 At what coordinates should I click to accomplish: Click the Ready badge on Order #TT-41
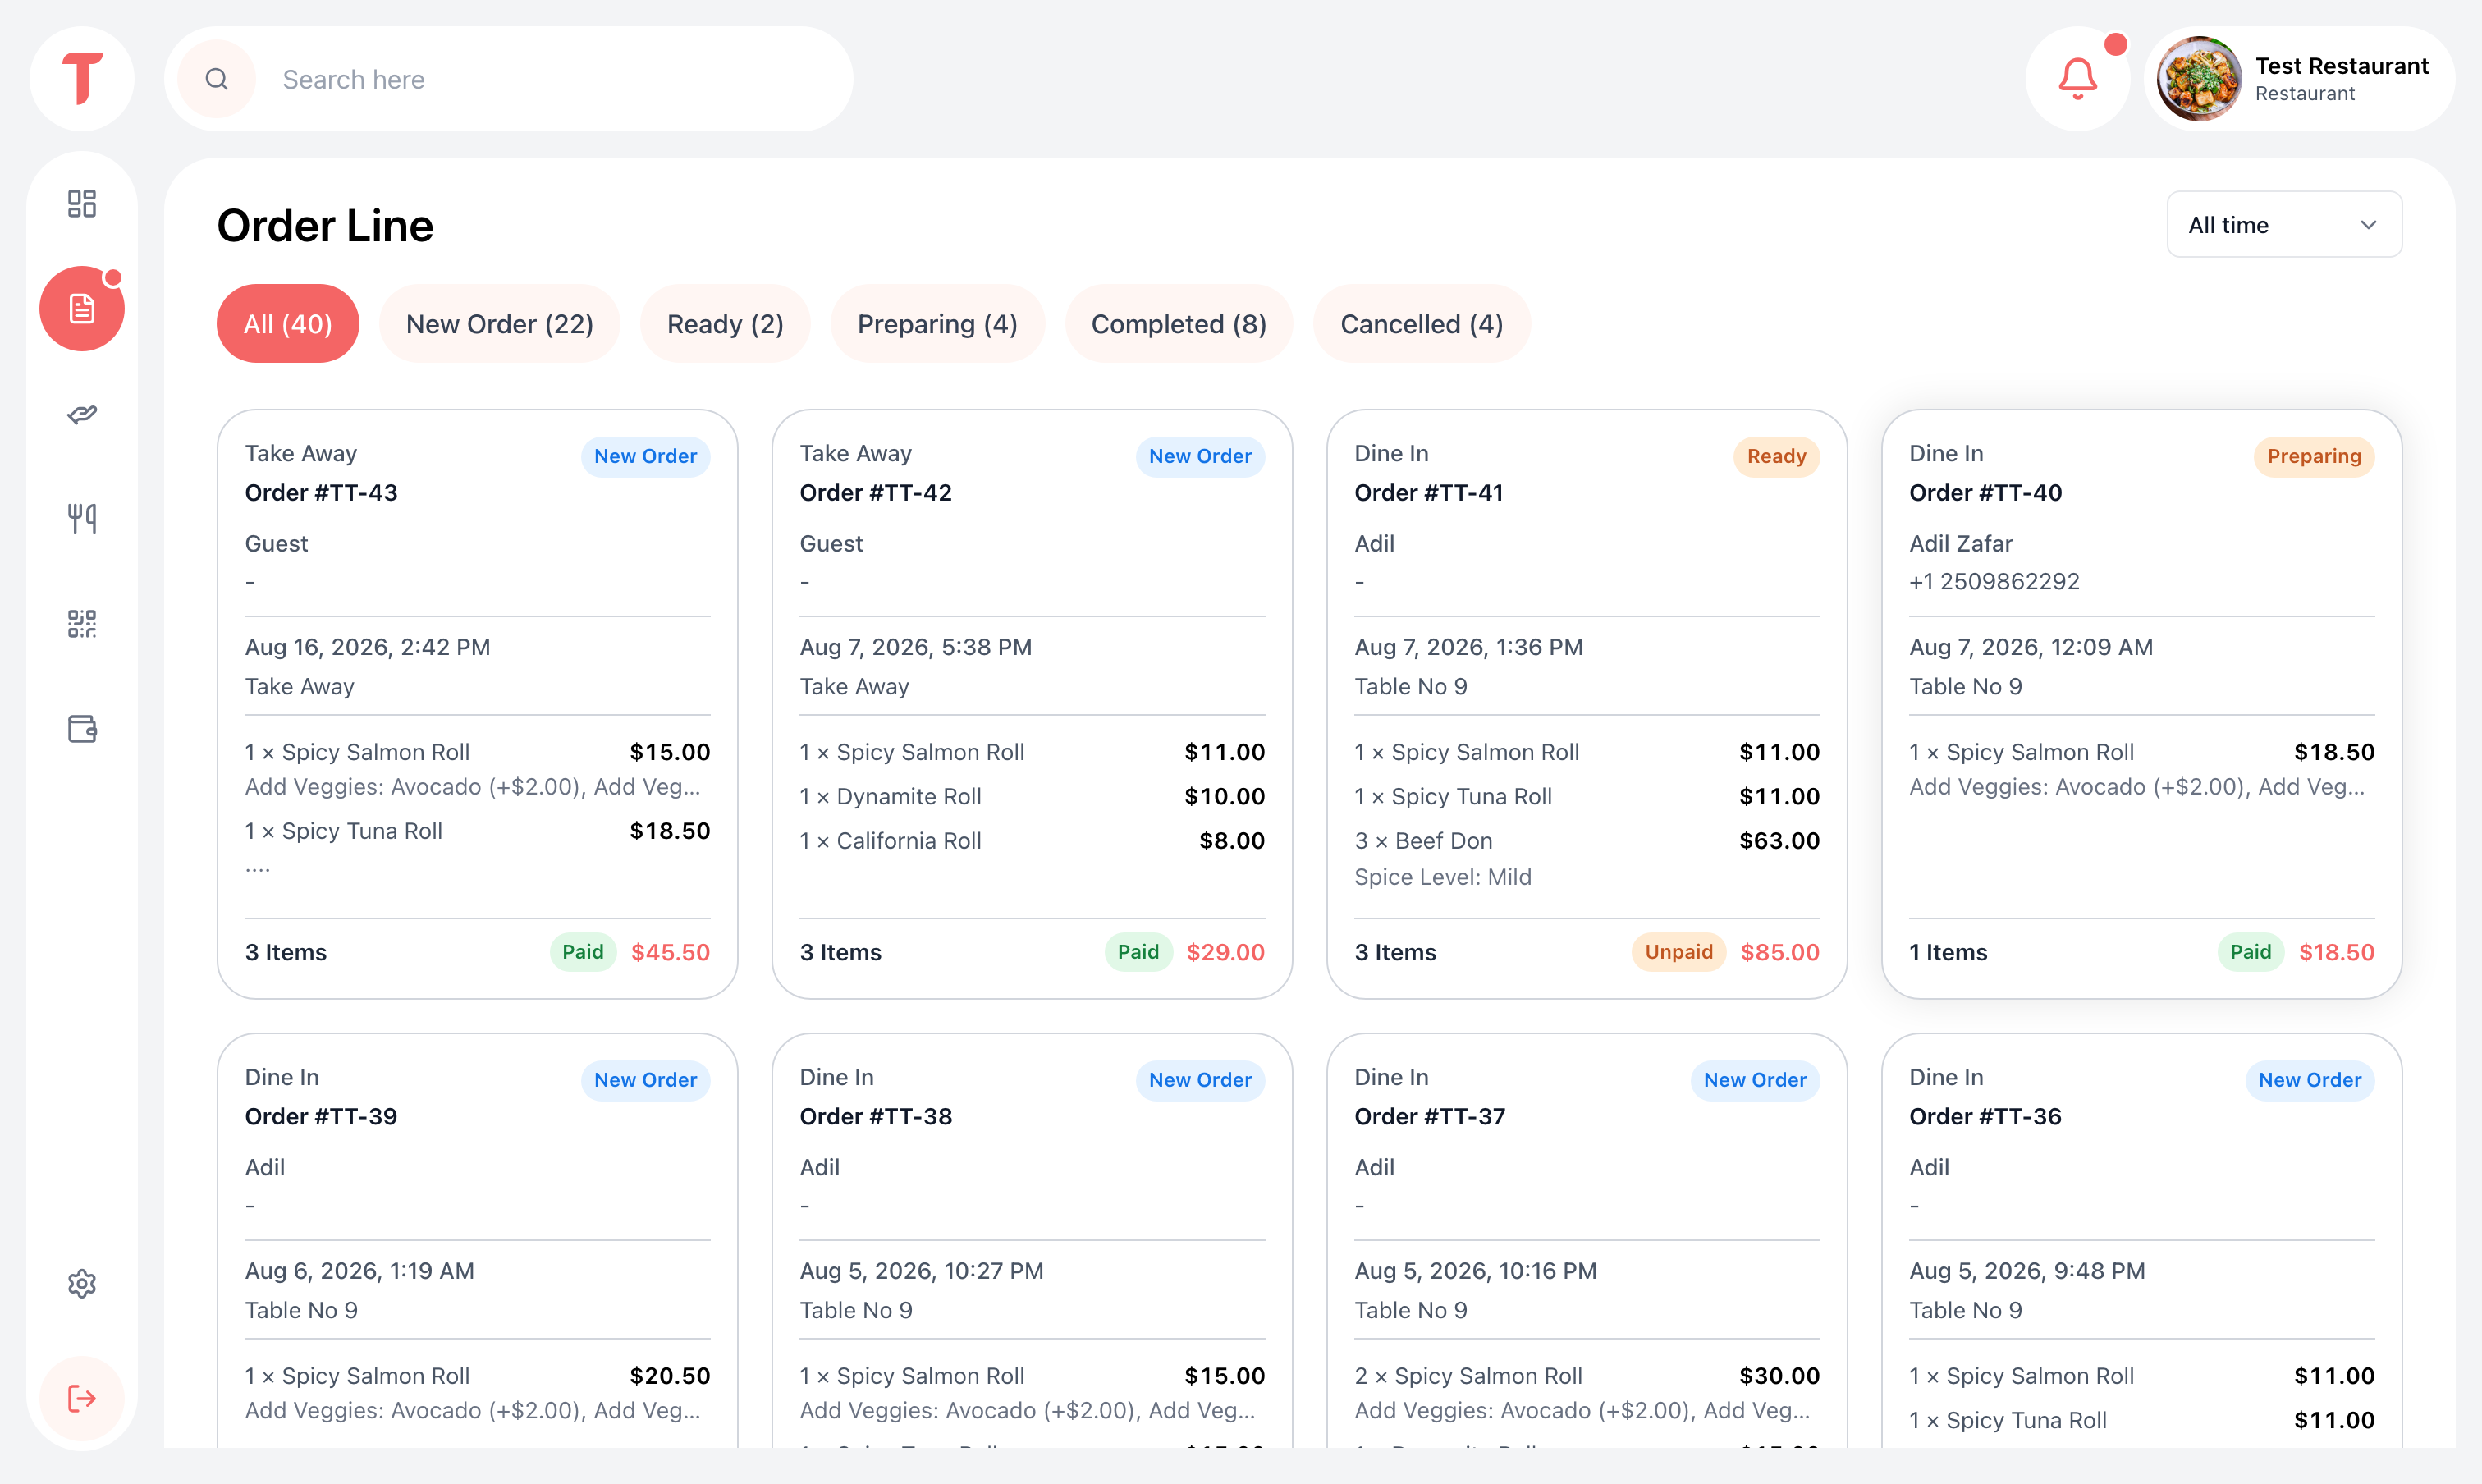[x=1776, y=456]
